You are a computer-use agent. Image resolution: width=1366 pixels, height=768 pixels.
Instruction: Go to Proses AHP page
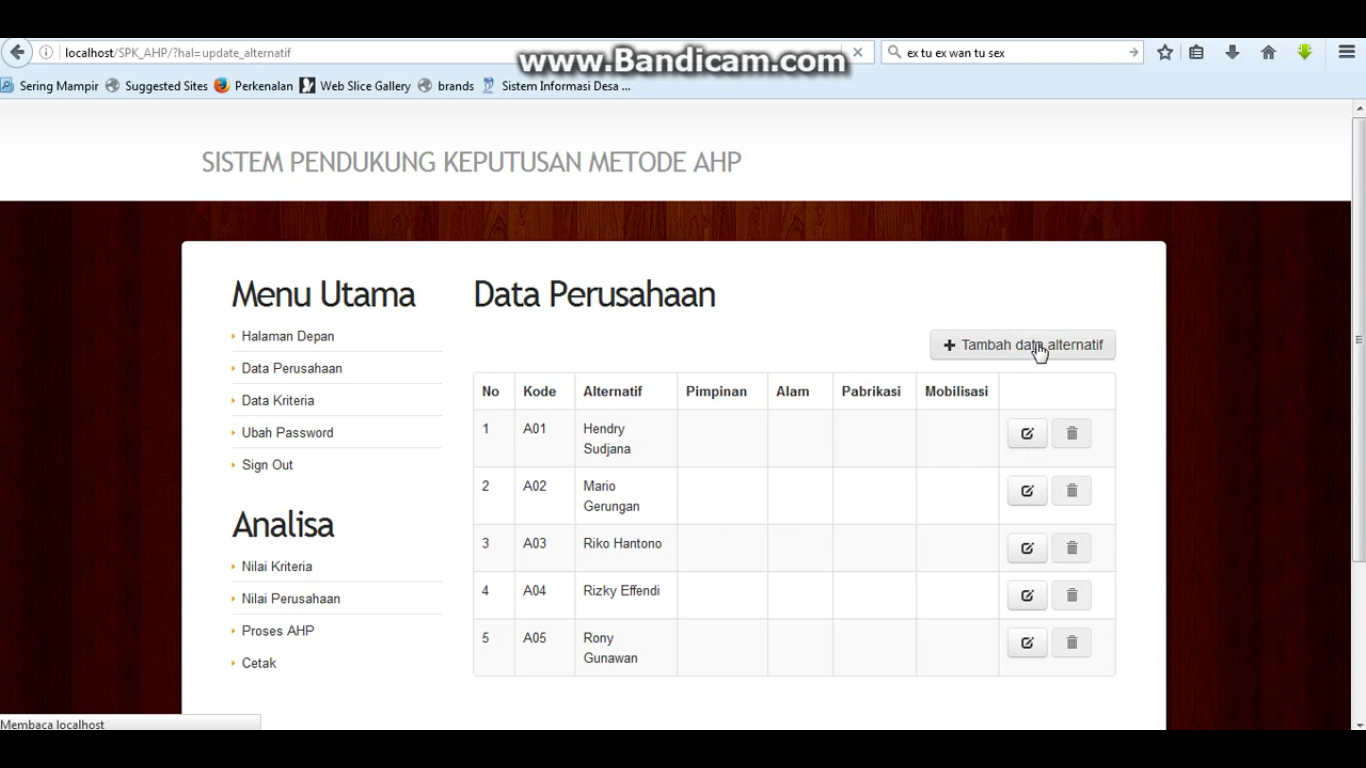click(278, 631)
